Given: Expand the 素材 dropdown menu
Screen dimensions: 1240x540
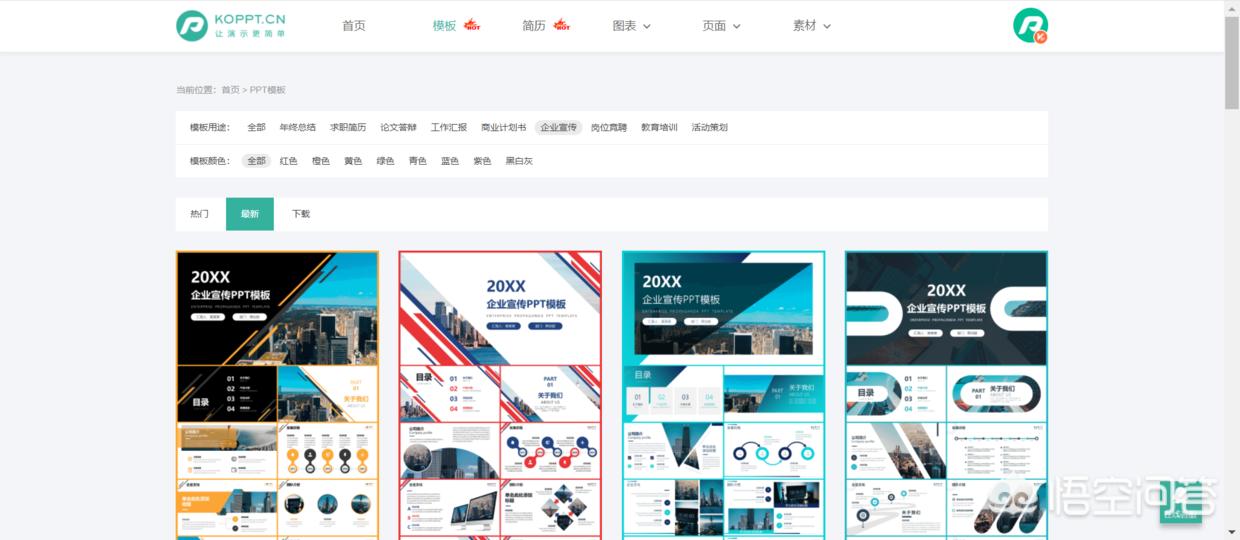Looking at the screenshot, I should point(811,26).
